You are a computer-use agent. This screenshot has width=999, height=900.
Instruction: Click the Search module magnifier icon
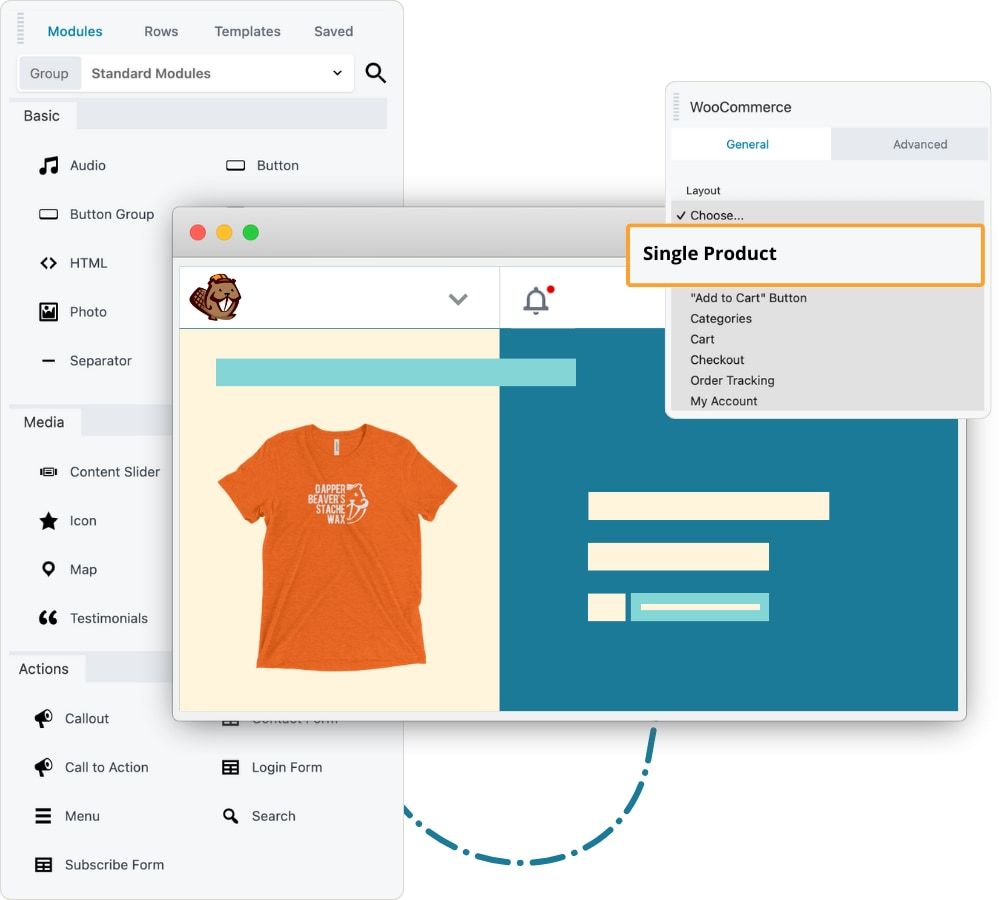click(230, 816)
